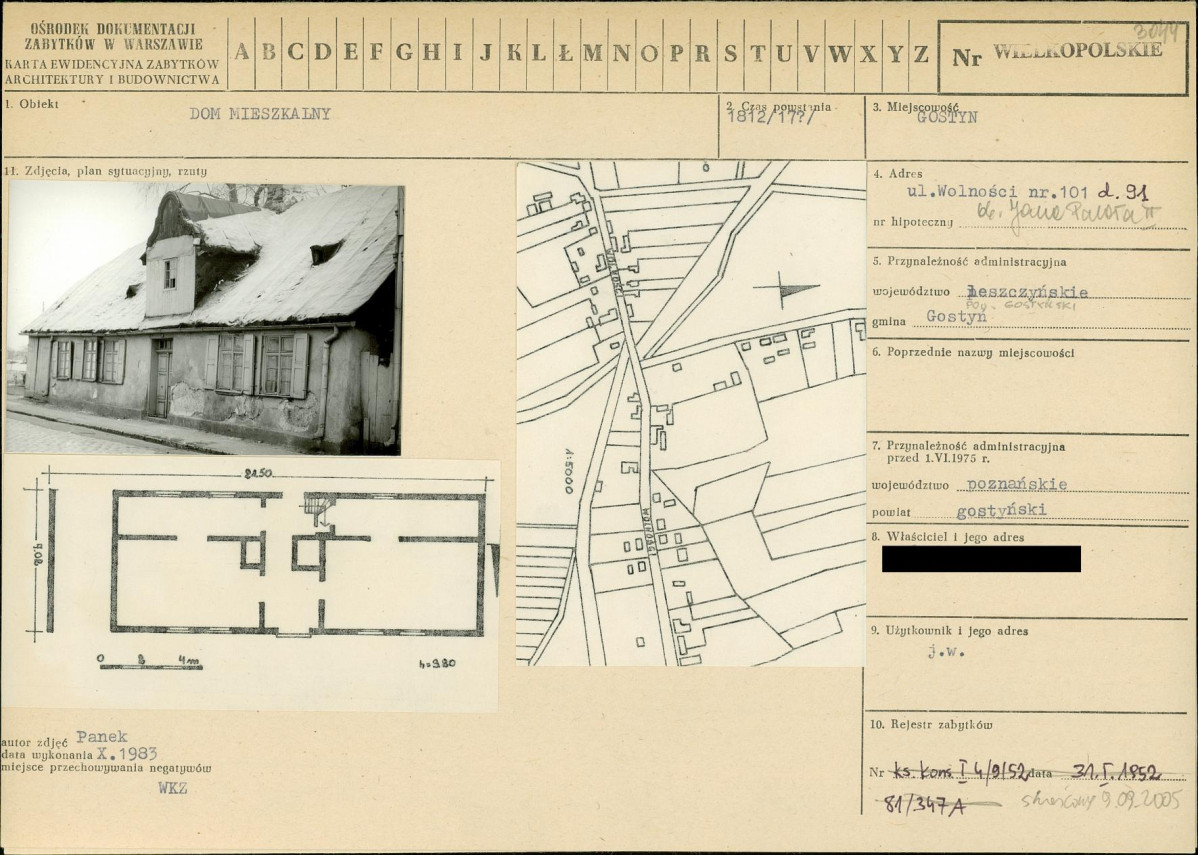
Task: Click the Nr WIELKOPOLSKIE stamp box
Action: click(1062, 56)
